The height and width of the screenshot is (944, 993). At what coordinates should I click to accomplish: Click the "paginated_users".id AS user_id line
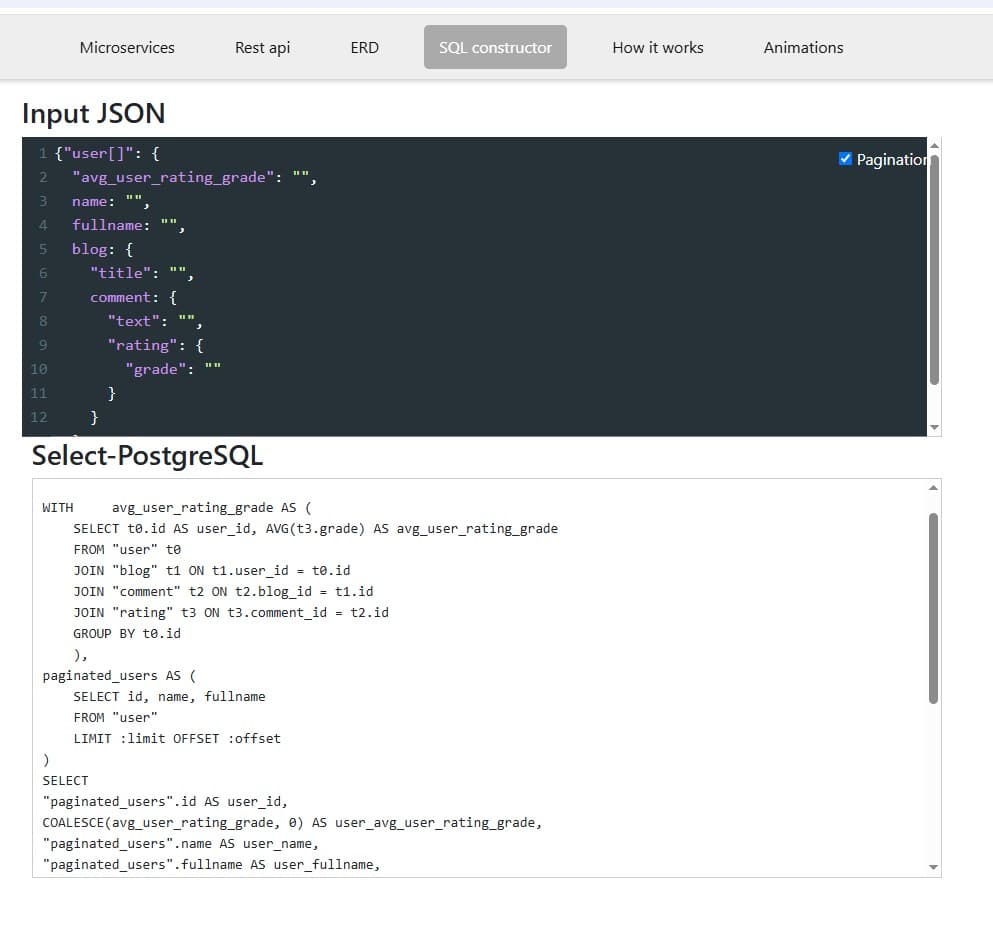pos(165,802)
